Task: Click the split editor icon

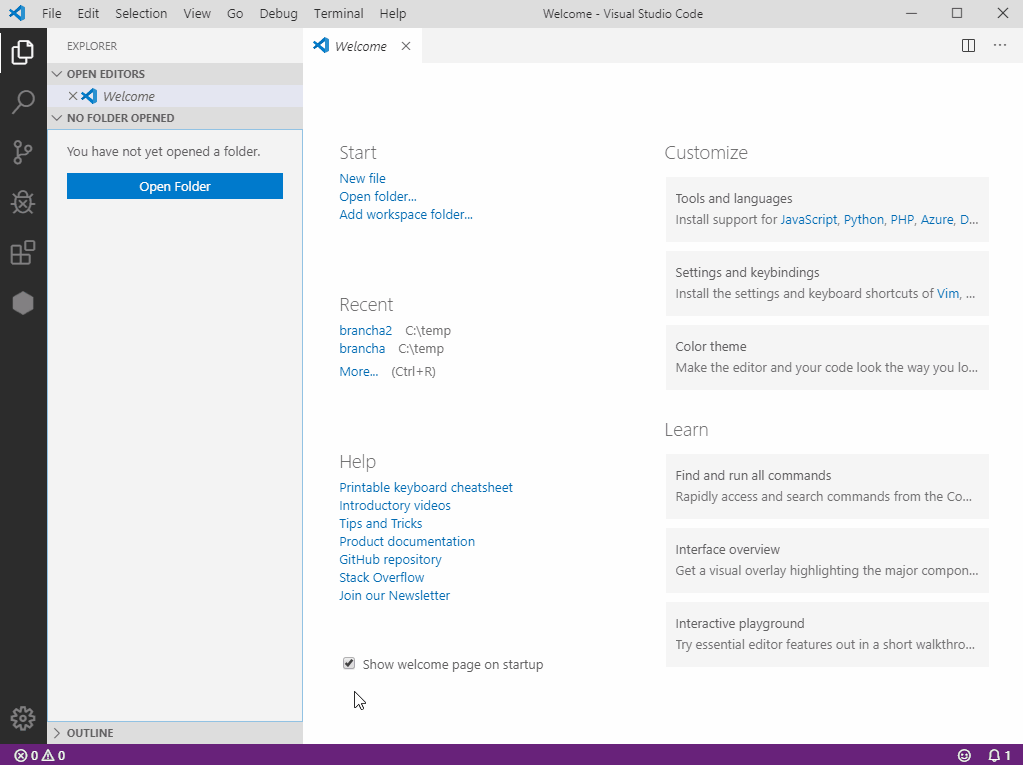Action: tap(968, 45)
